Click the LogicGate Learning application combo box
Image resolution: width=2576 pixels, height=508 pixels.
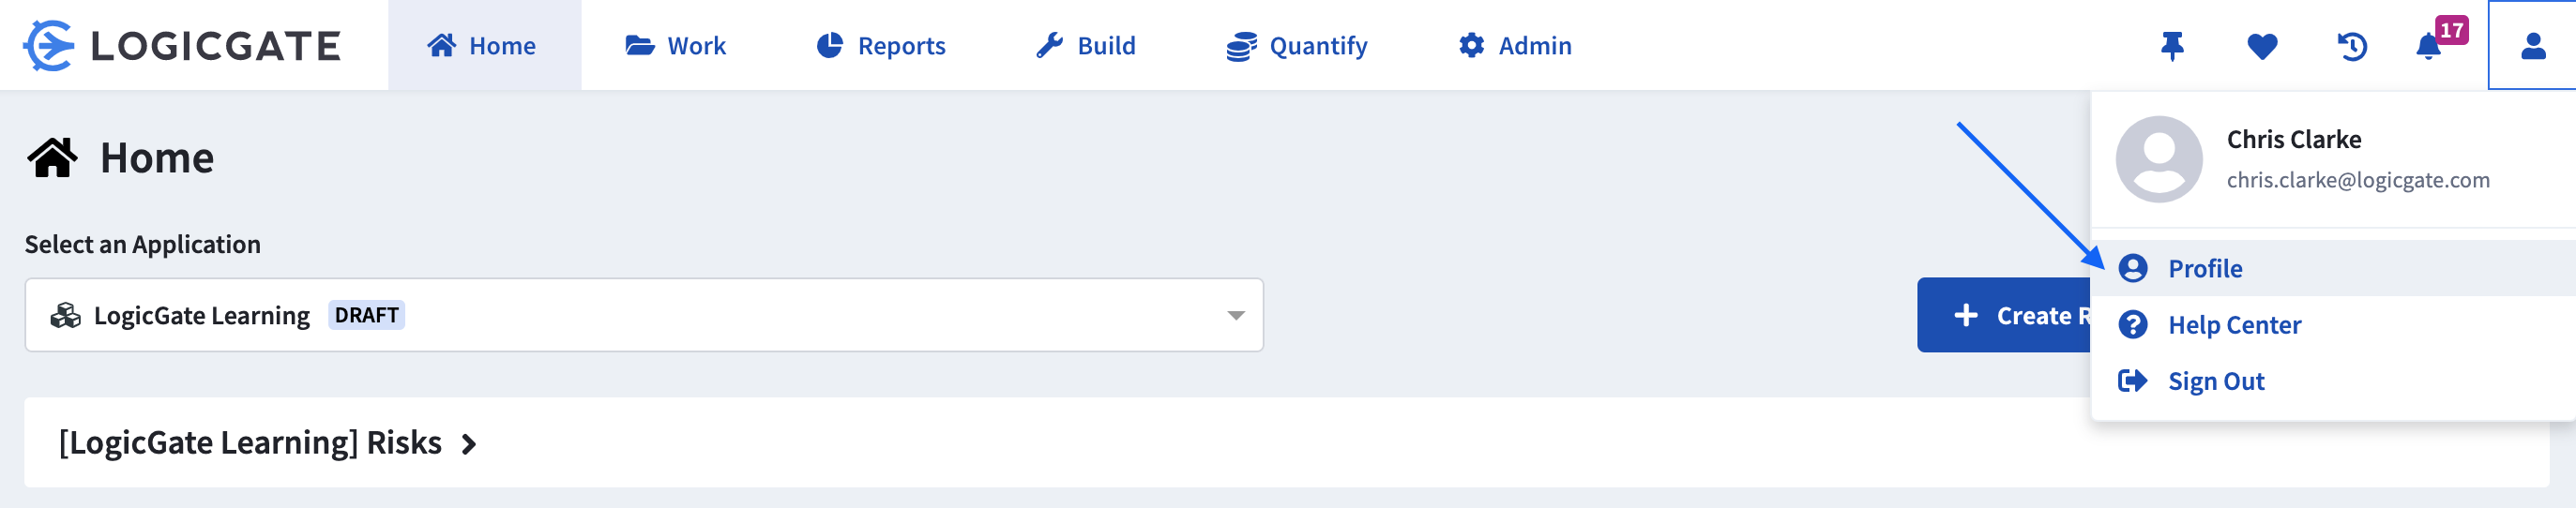644,315
